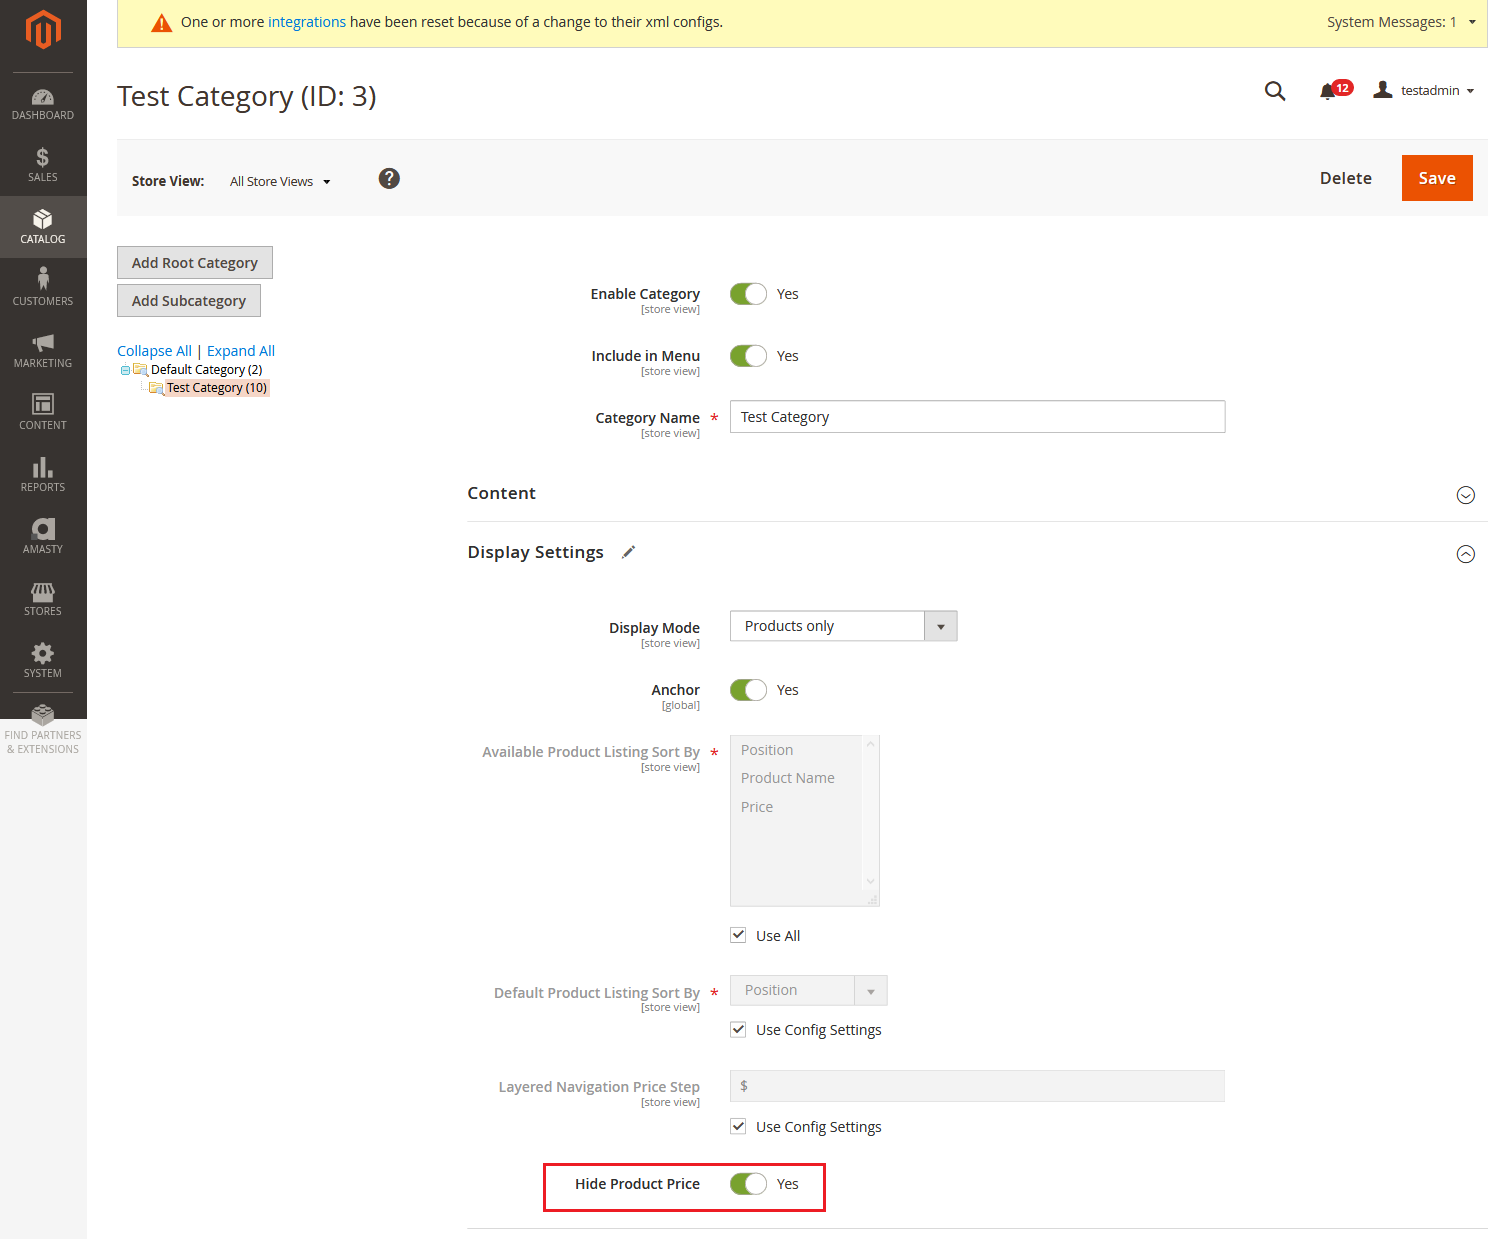
Task: Click the Save button
Action: point(1437,178)
